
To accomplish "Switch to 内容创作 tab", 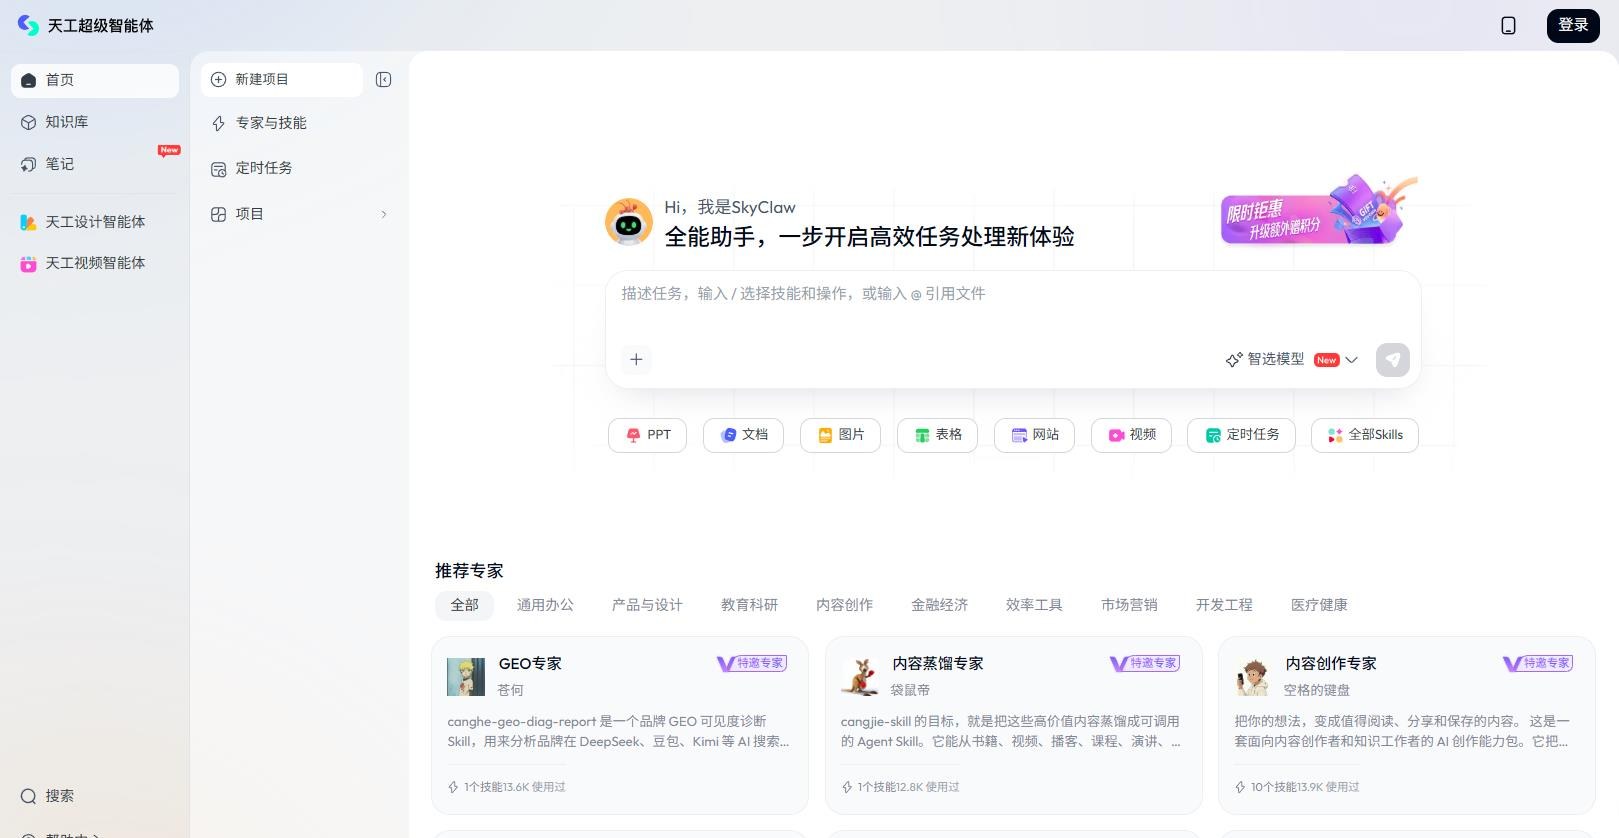I will [844, 605].
